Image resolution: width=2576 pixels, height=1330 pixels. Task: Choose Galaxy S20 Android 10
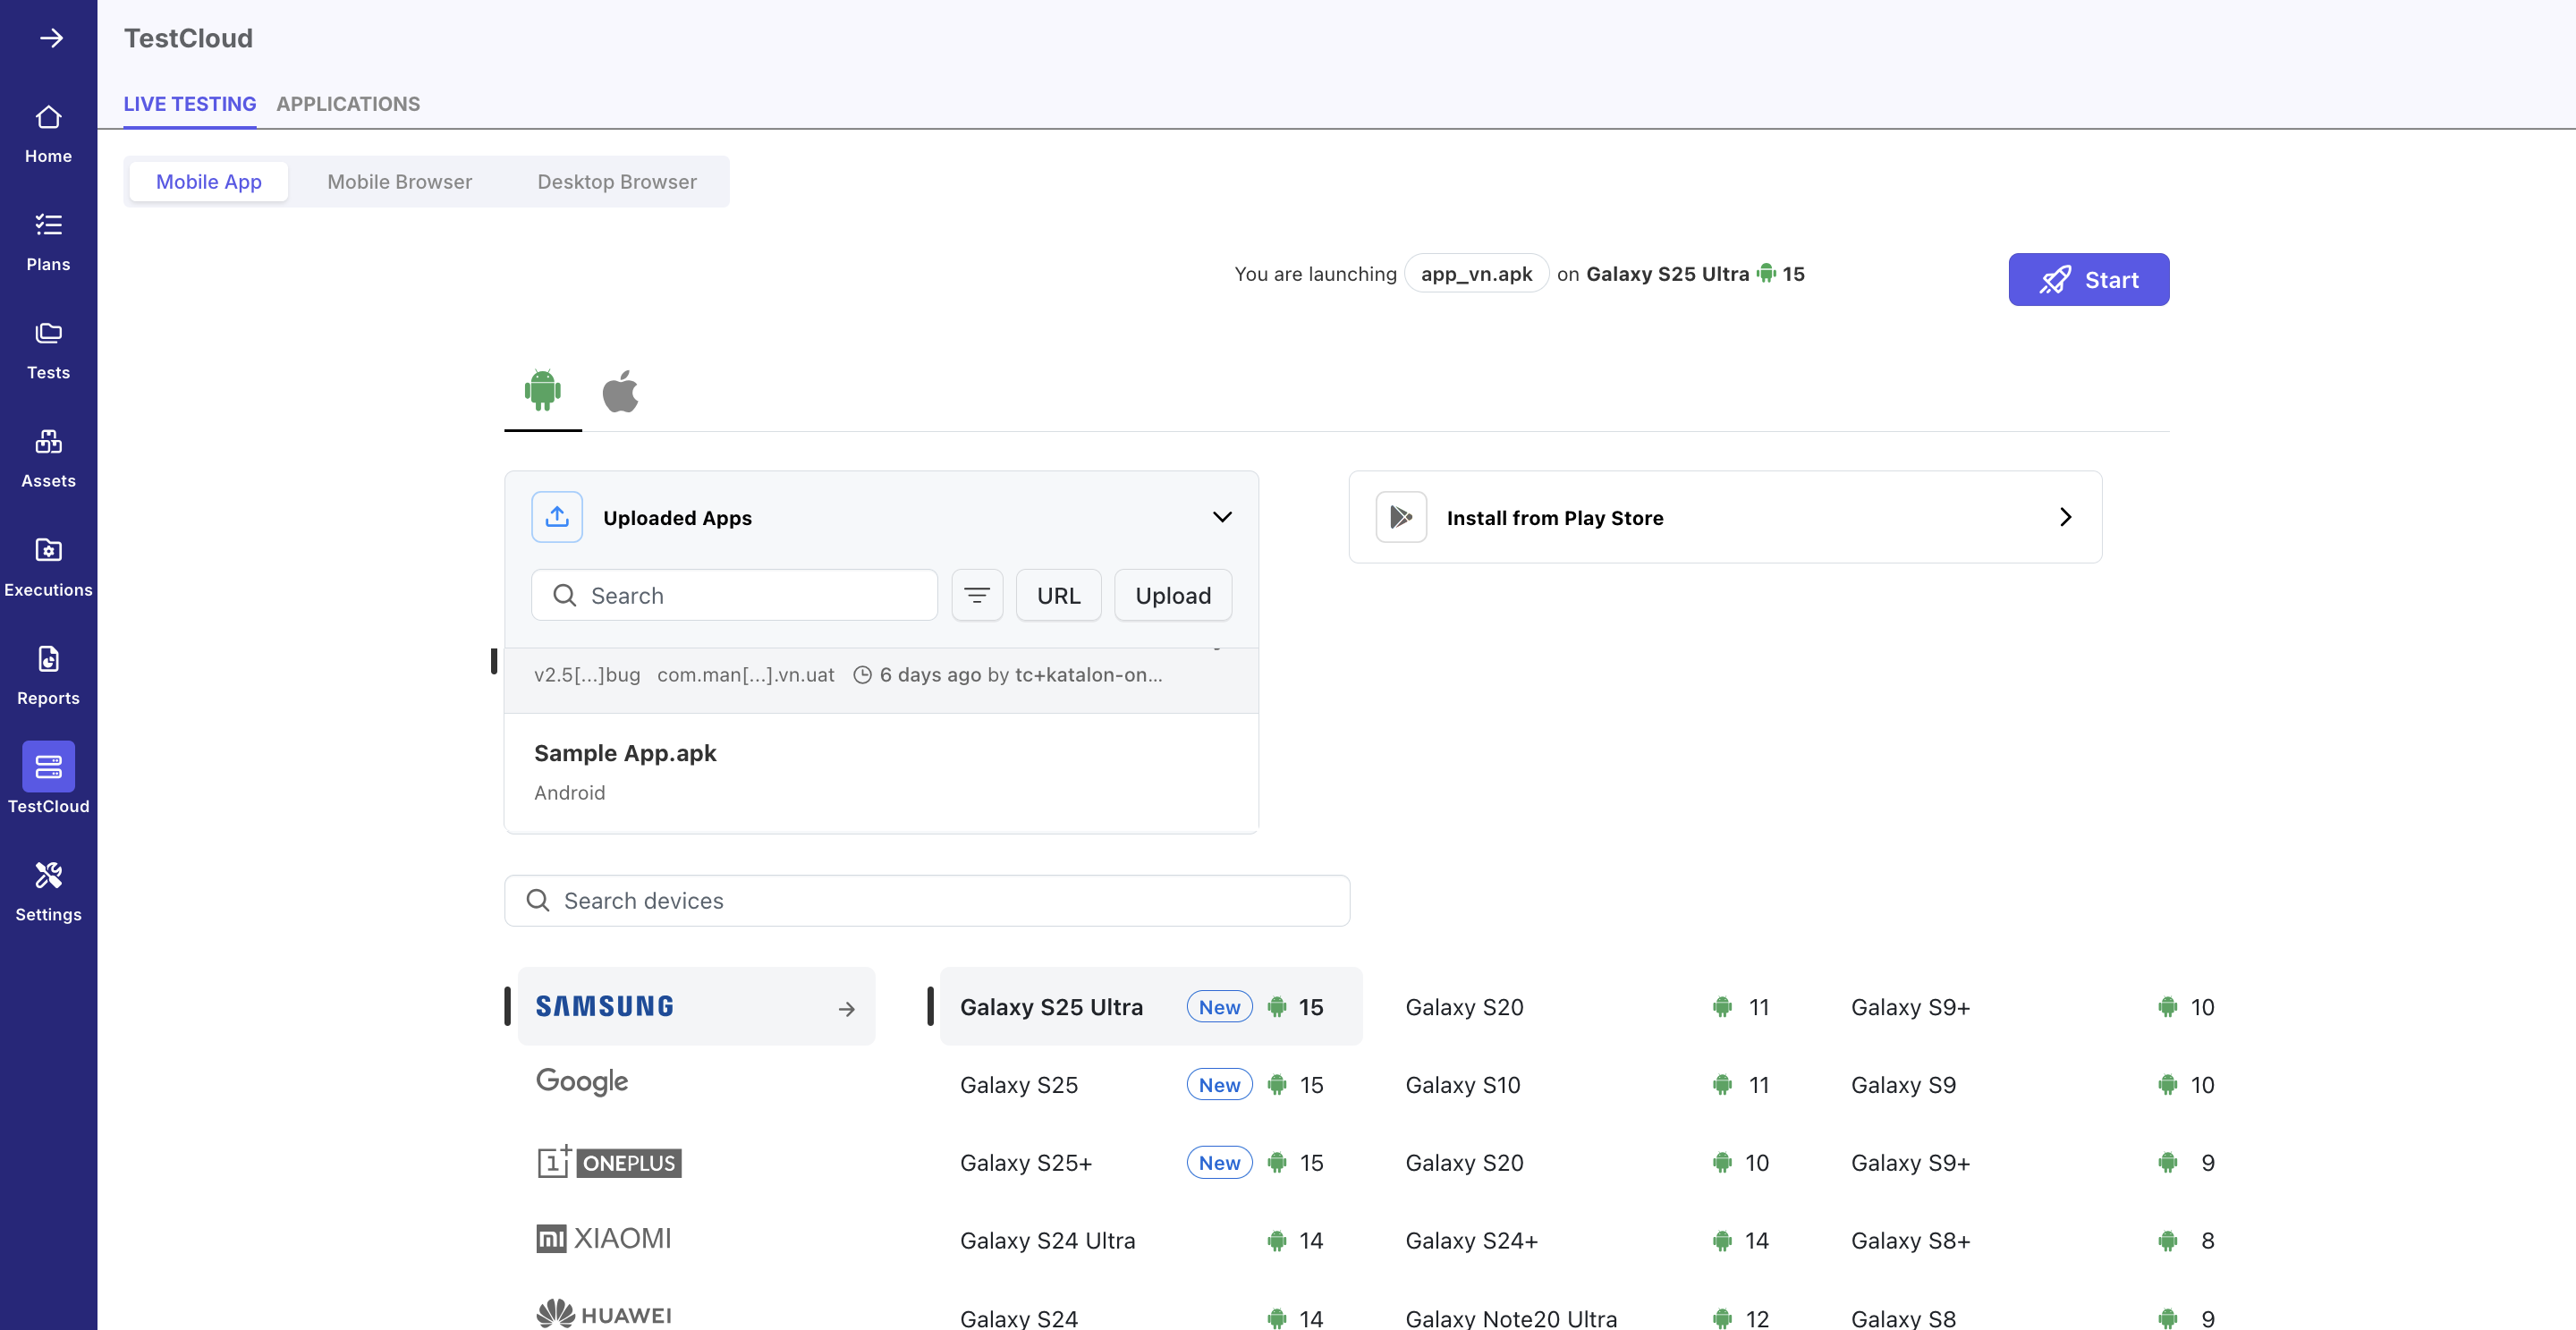pos(1596,1162)
